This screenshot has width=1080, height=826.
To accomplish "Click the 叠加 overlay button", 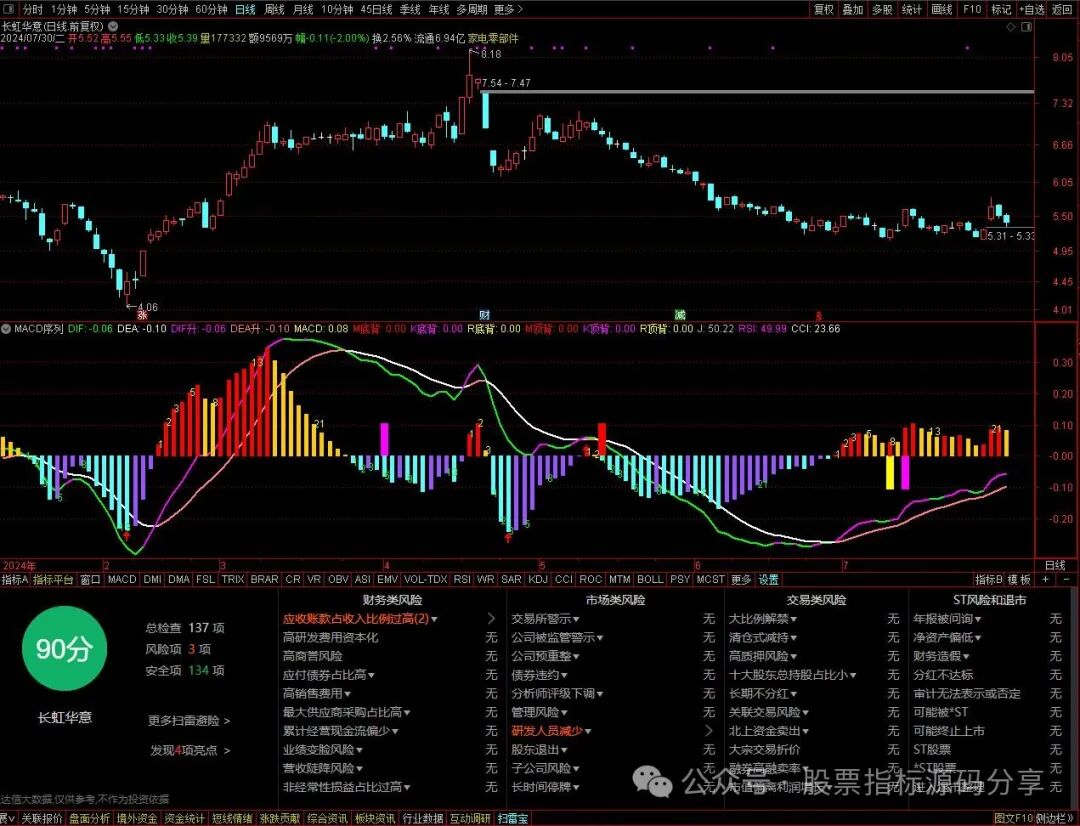I will [853, 9].
